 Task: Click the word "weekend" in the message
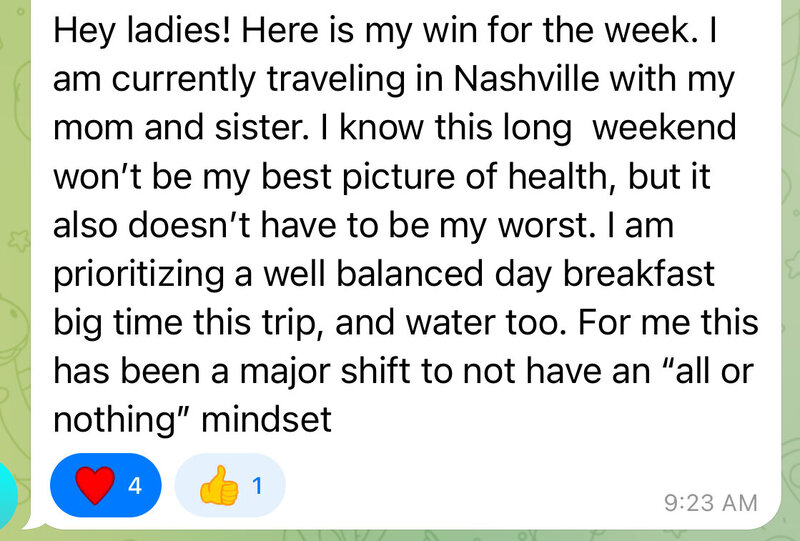(x=664, y=128)
